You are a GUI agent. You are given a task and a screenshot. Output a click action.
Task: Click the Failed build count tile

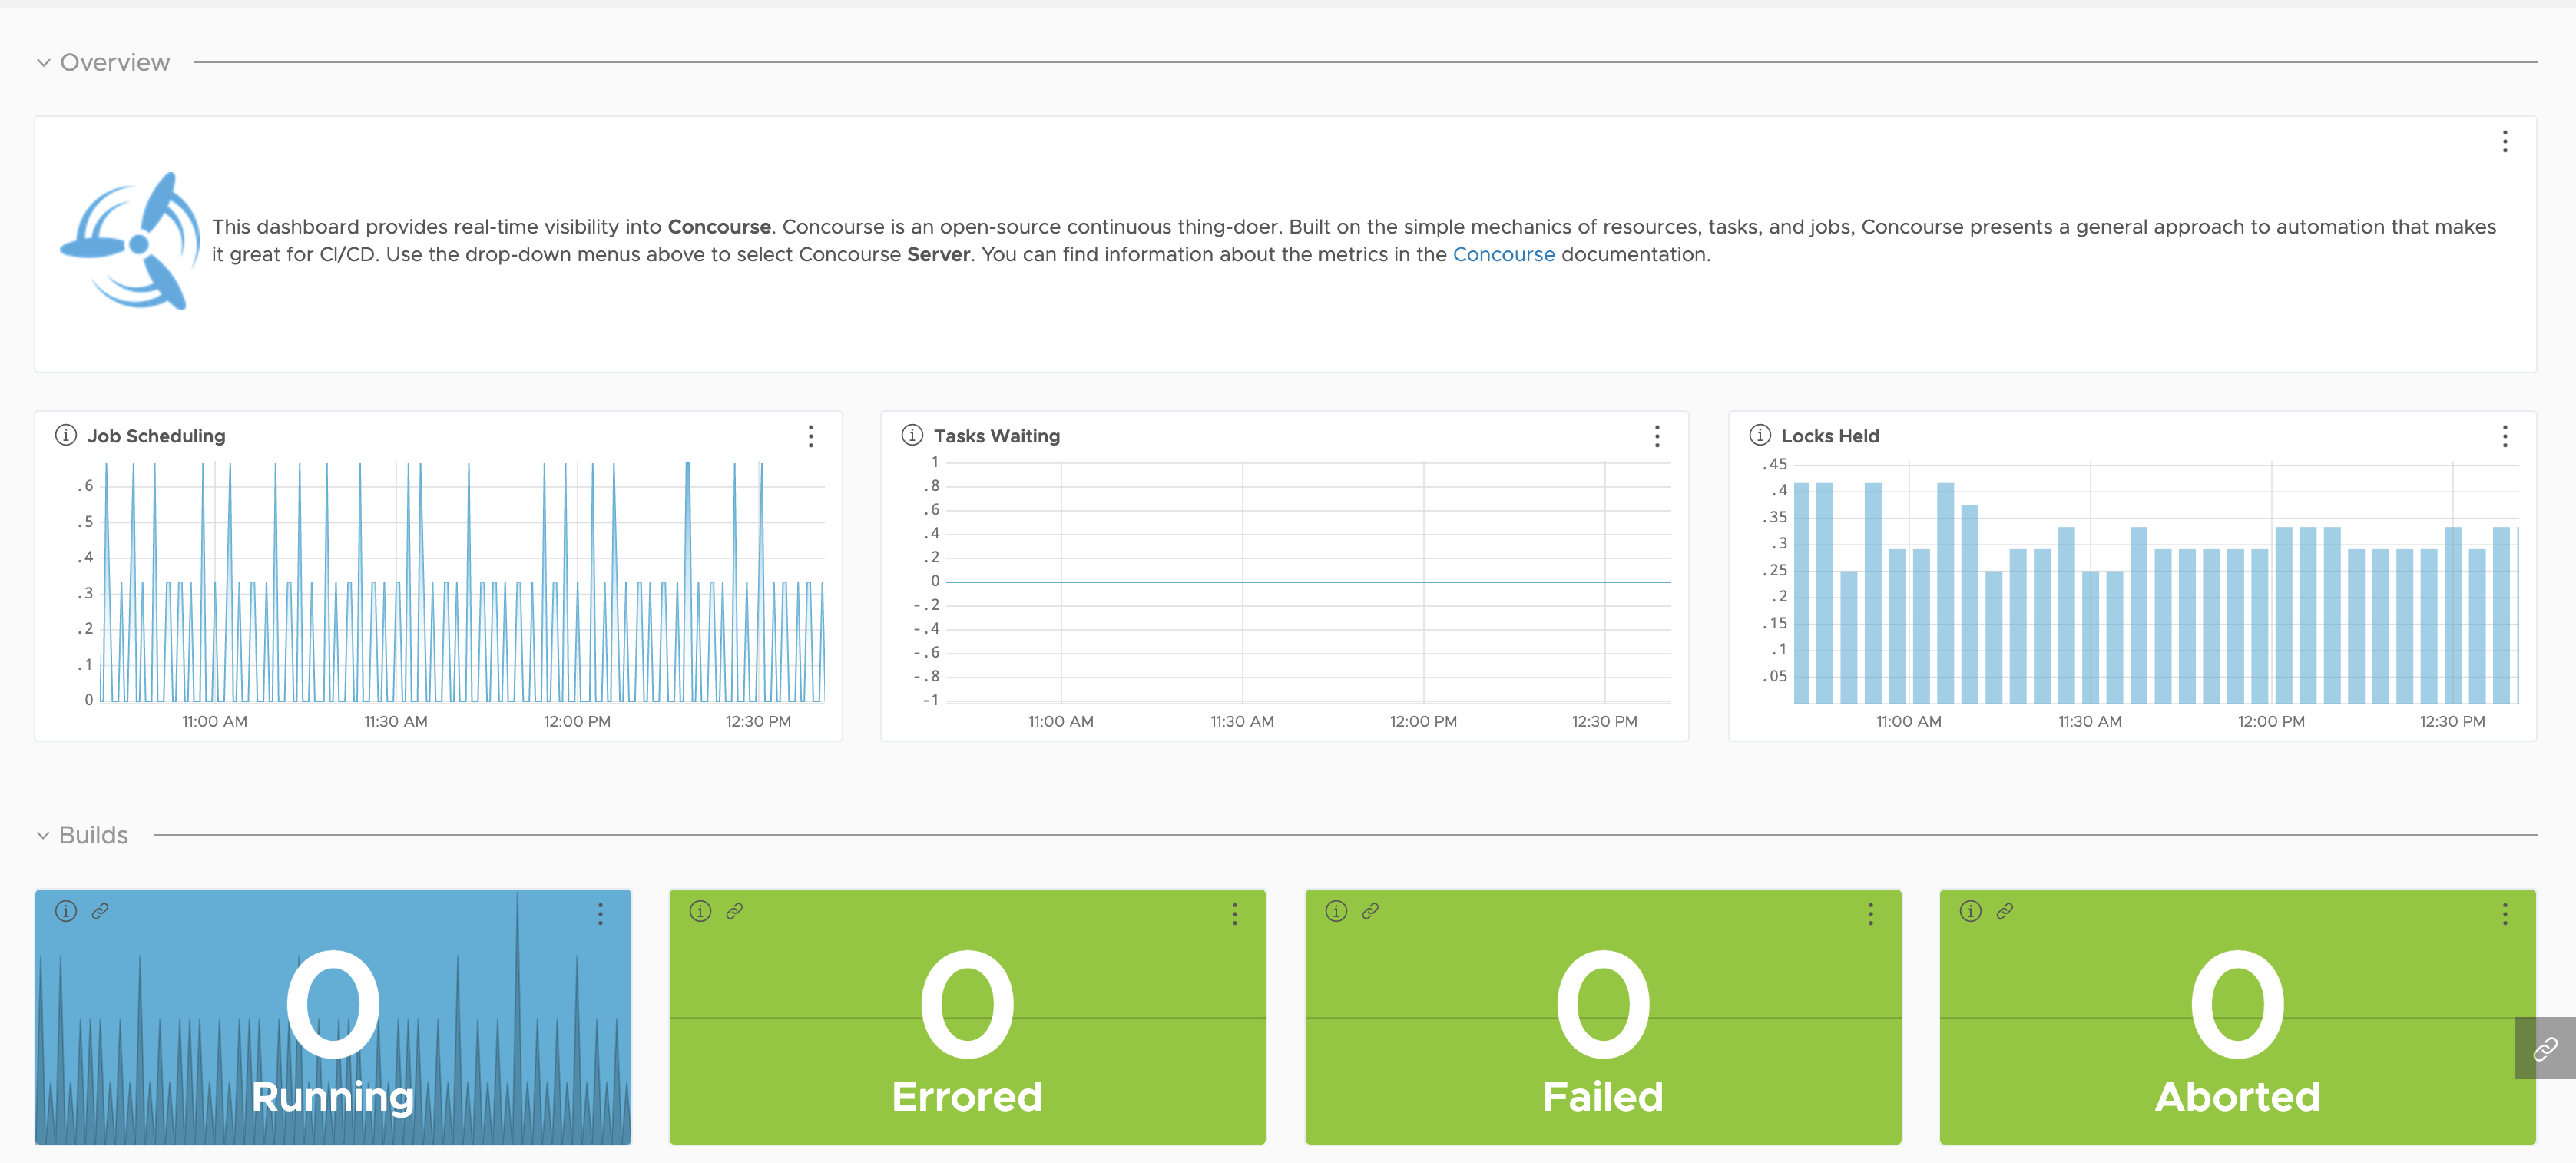1603,1017
